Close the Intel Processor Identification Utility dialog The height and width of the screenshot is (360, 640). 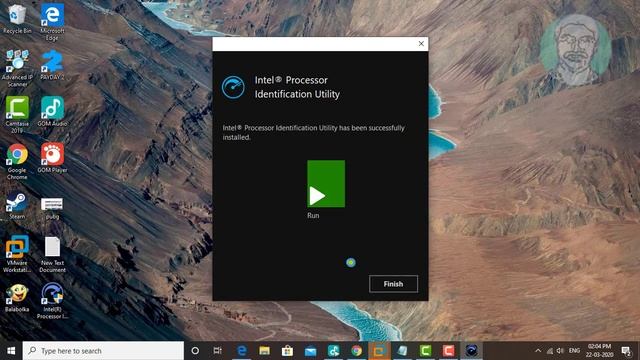(x=421, y=44)
